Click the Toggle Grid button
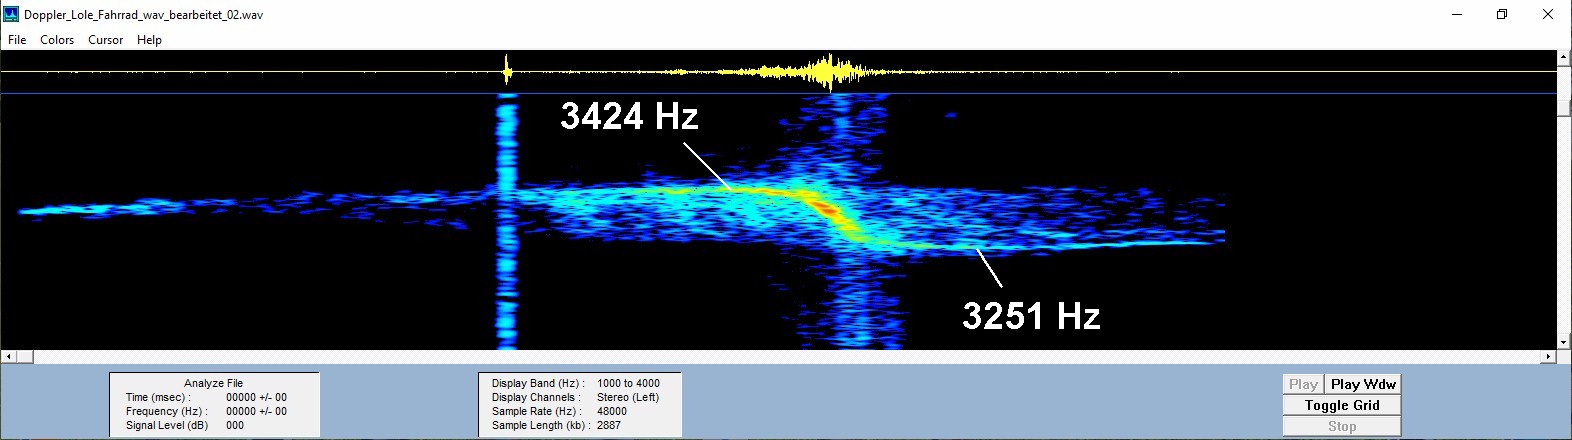 1342,405
